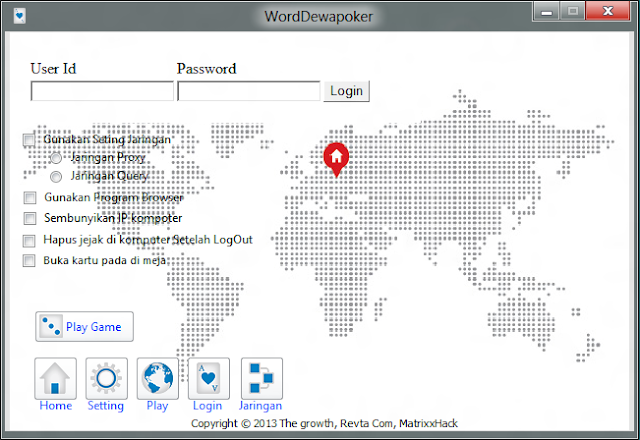
Task: Click the Login playing card icon
Action: tap(209, 378)
